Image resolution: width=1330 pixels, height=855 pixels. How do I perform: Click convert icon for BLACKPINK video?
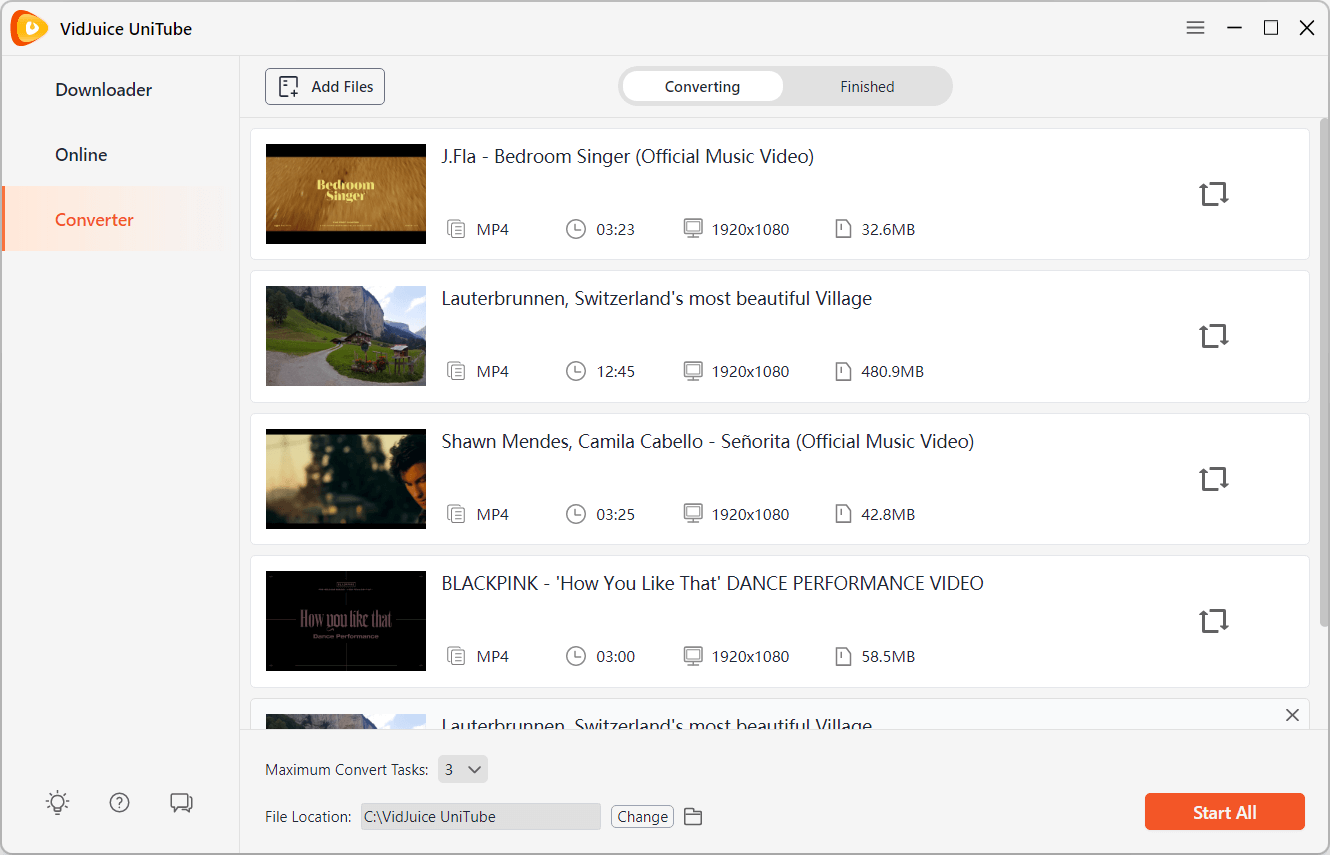(x=1214, y=621)
